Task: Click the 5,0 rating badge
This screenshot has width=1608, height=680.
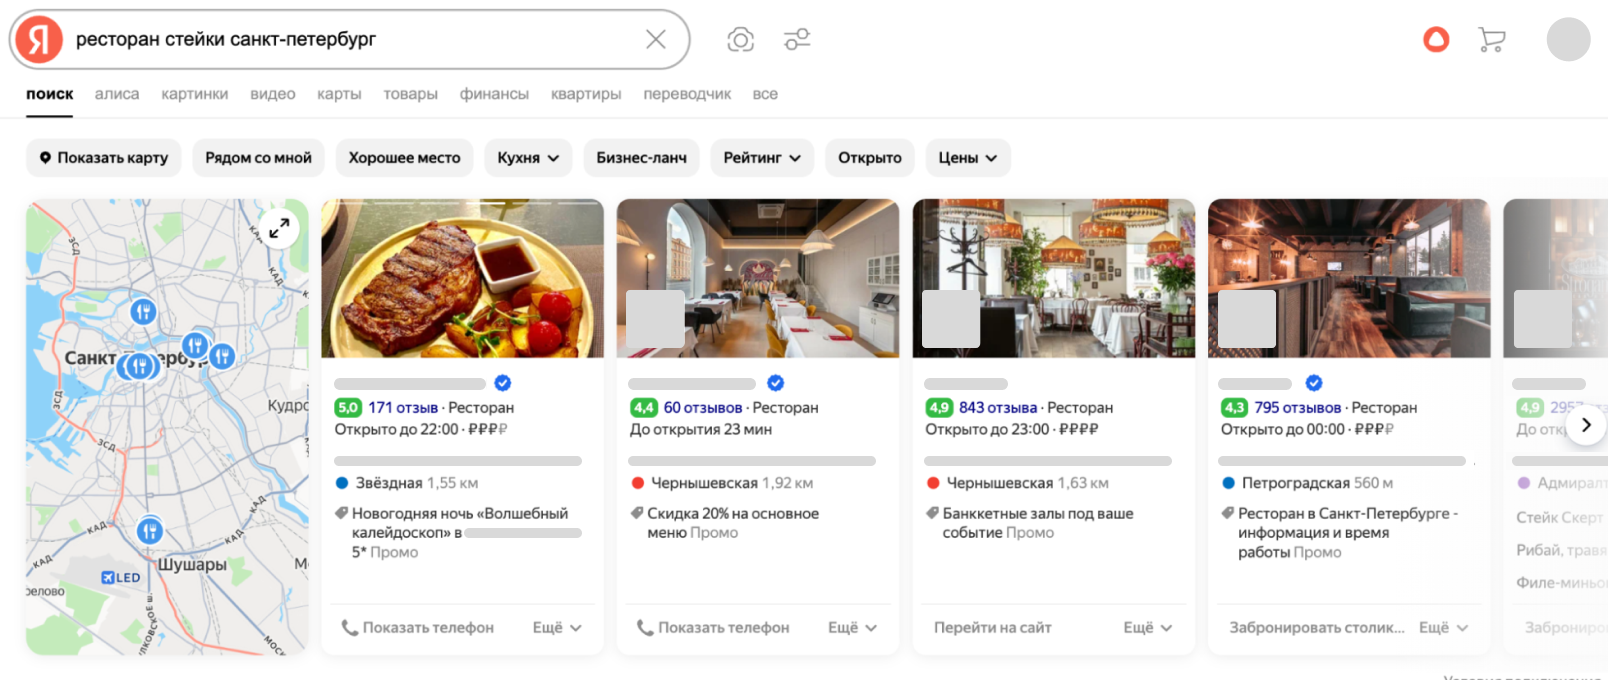Action: pyautogui.click(x=348, y=408)
